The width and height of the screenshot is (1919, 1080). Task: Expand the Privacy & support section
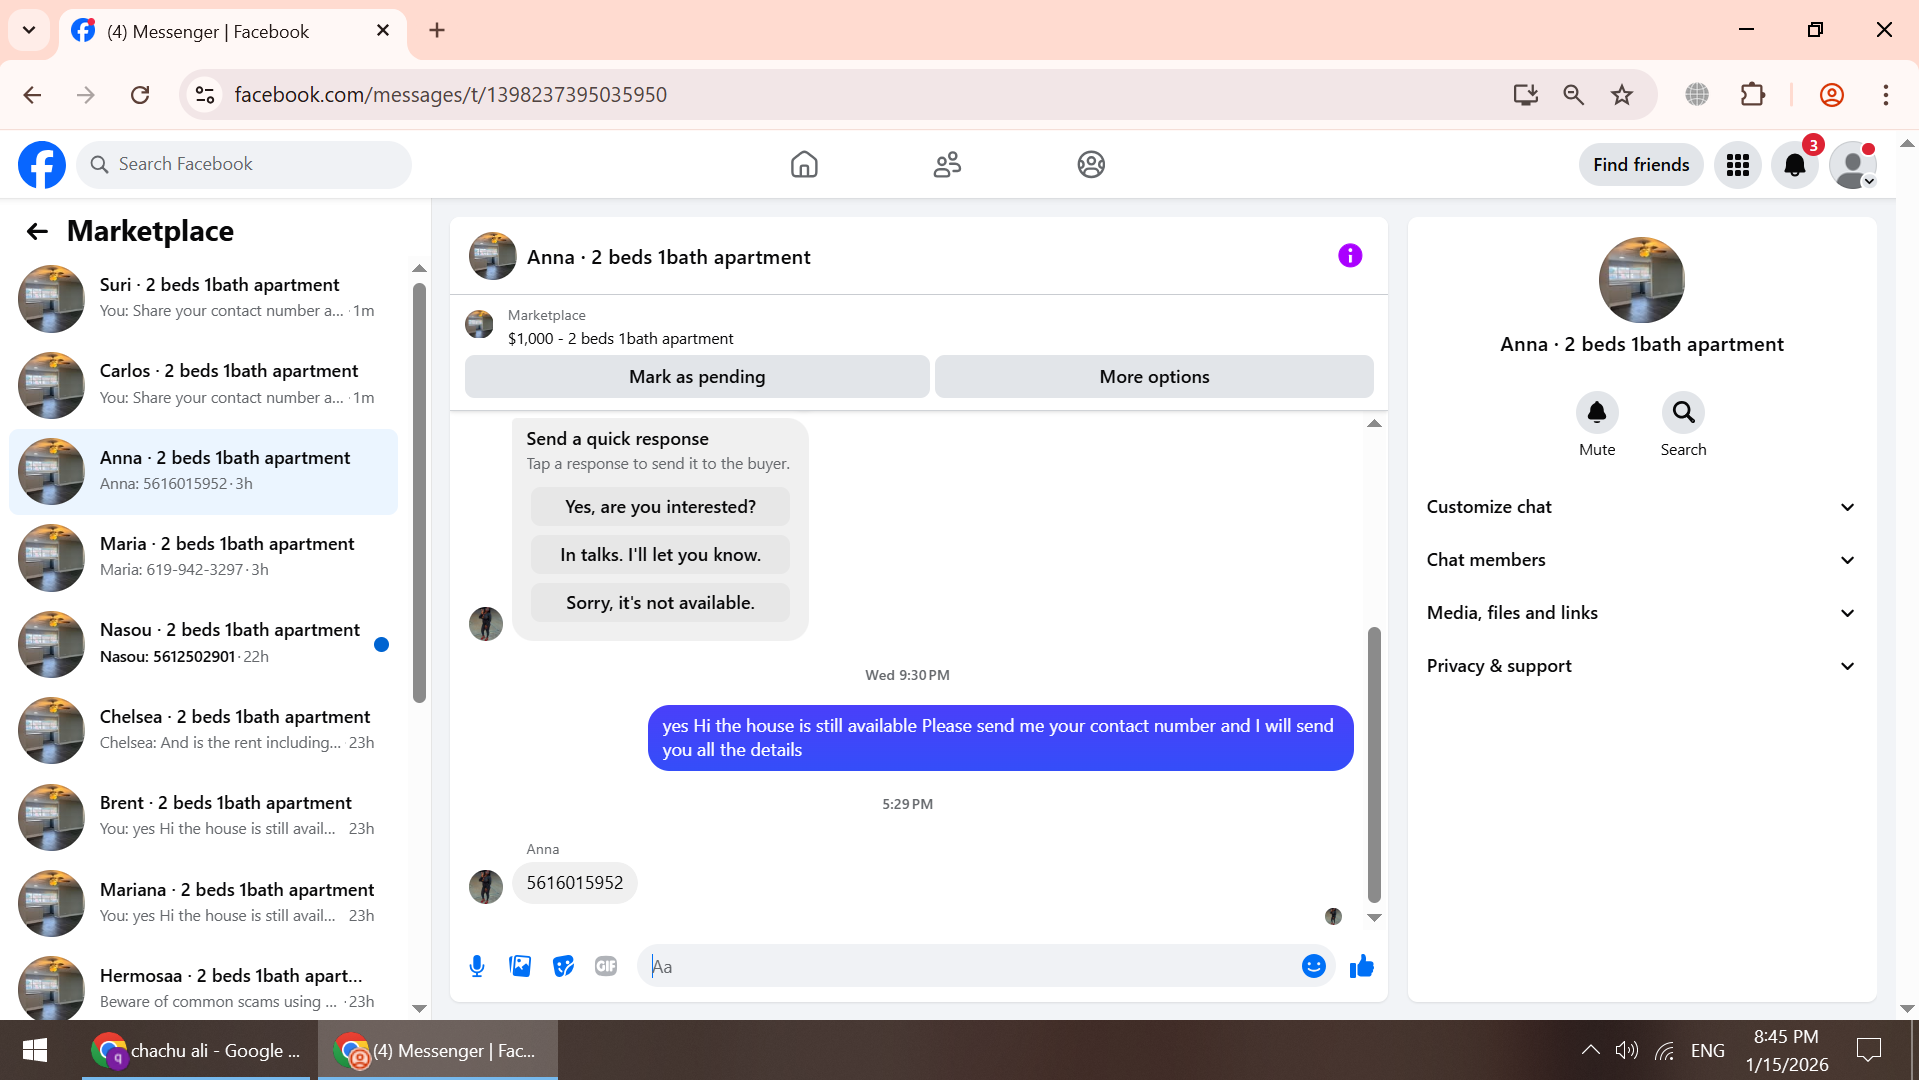tap(1641, 666)
